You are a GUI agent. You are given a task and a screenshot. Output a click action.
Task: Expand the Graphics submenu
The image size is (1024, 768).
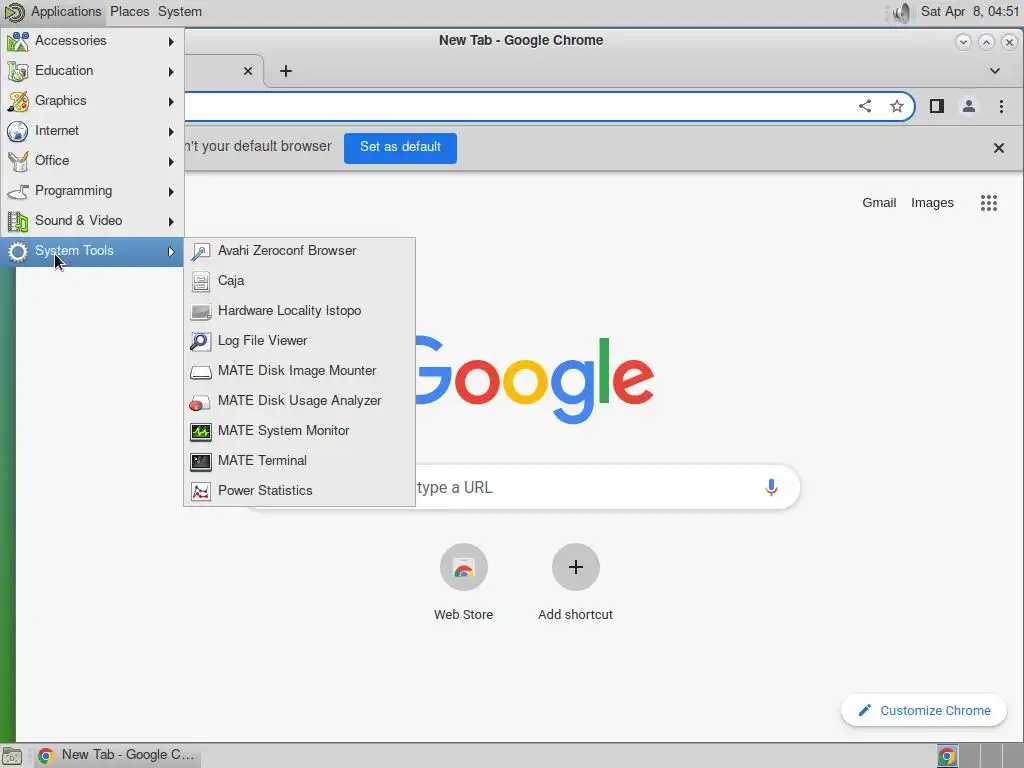92,101
